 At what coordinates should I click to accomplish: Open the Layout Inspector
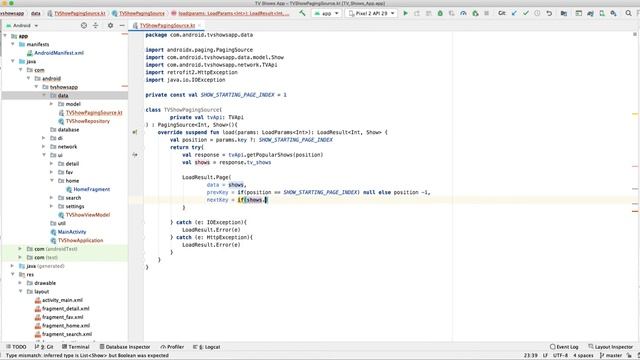tap(611, 347)
